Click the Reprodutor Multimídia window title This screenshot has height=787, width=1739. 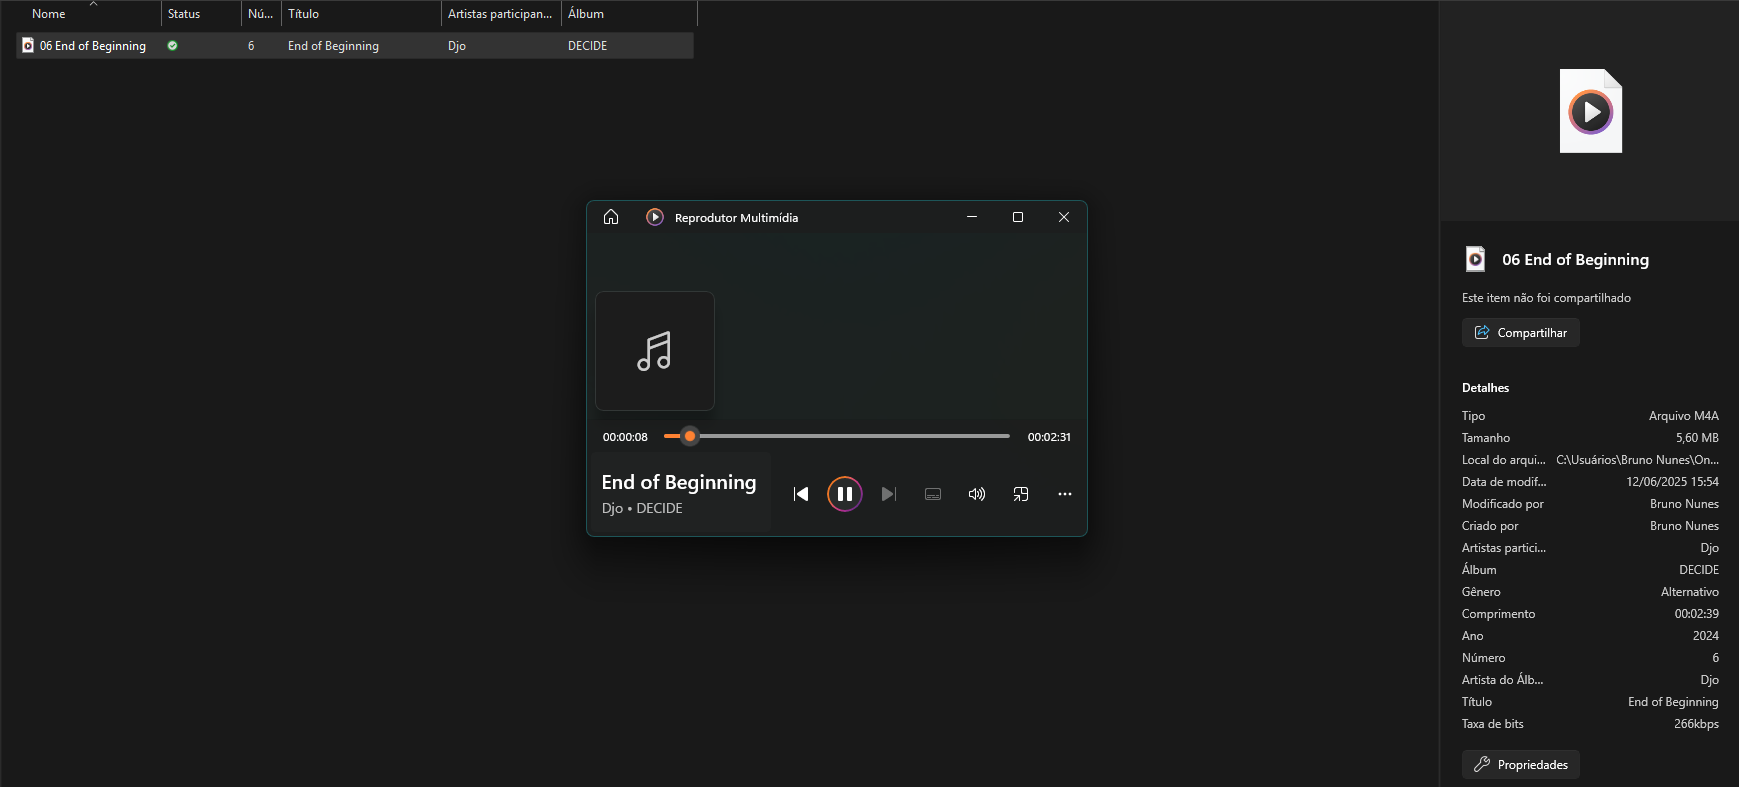pyautogui.click(x=736, y=217)
